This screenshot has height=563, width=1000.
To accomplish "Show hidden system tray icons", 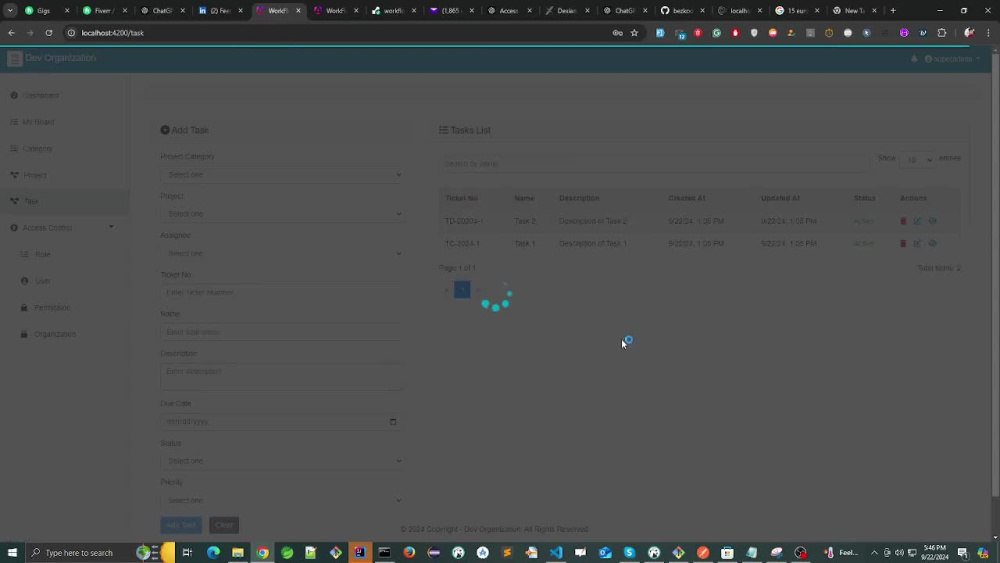I will (874, 552).
